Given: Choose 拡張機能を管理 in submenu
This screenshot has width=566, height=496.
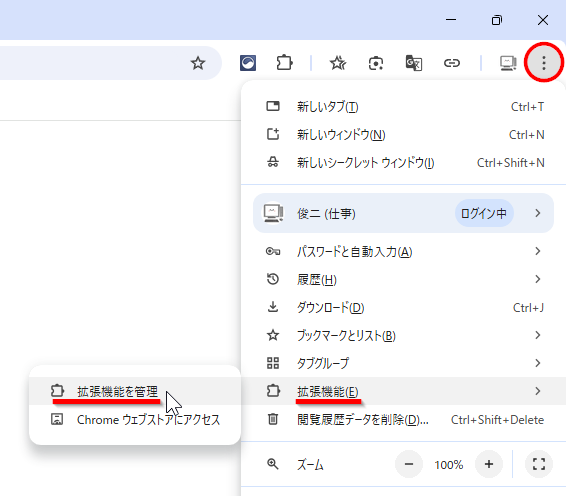Looking at the screenshot, I should tap(135, 391).
